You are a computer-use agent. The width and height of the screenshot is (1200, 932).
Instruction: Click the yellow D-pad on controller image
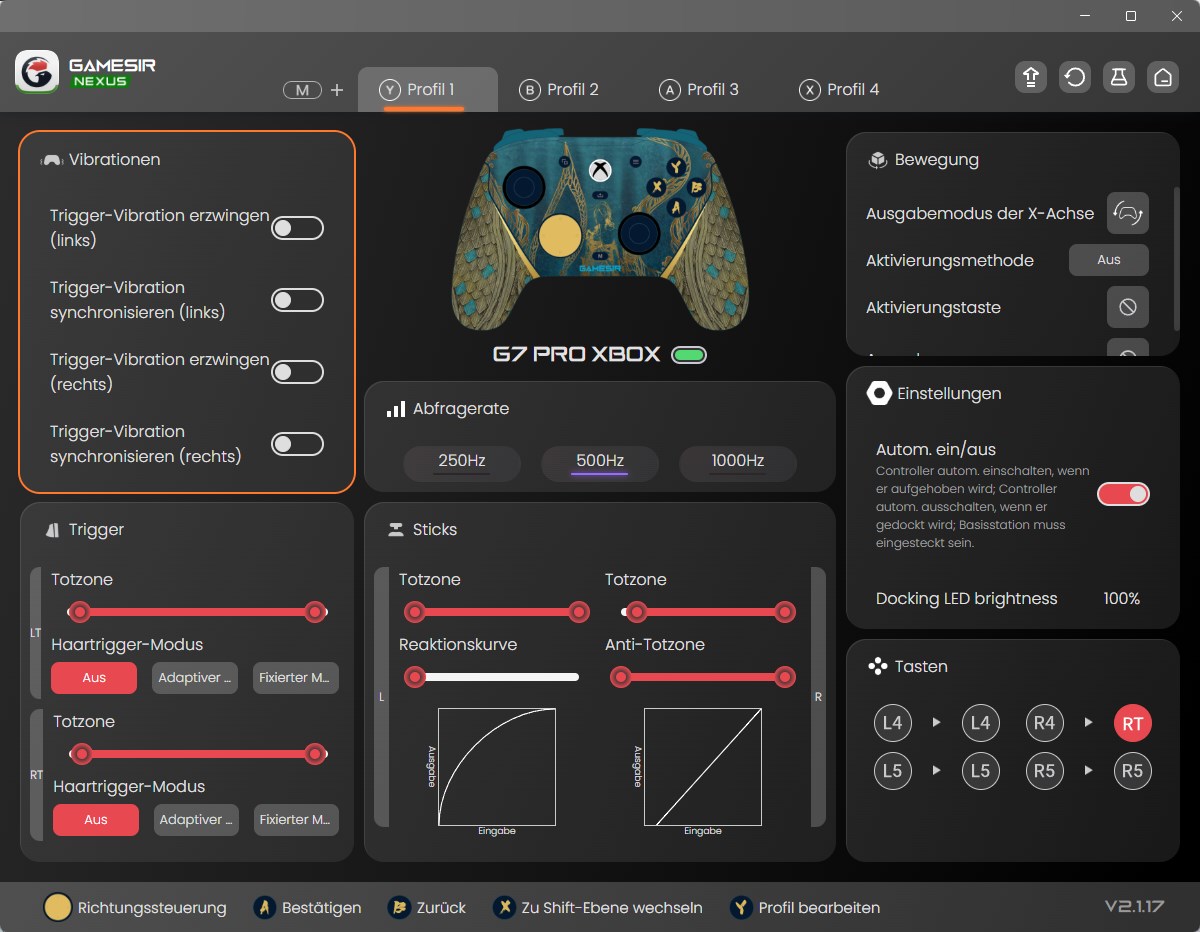(560, 235)
